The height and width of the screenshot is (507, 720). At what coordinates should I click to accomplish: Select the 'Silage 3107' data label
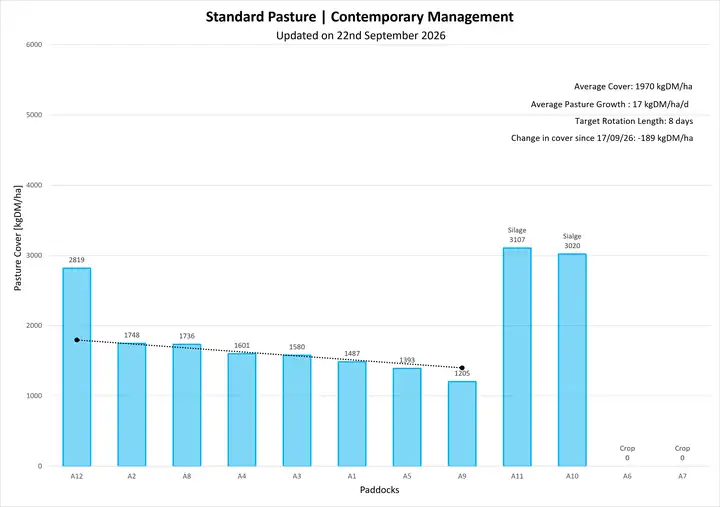tap(517, 235)
